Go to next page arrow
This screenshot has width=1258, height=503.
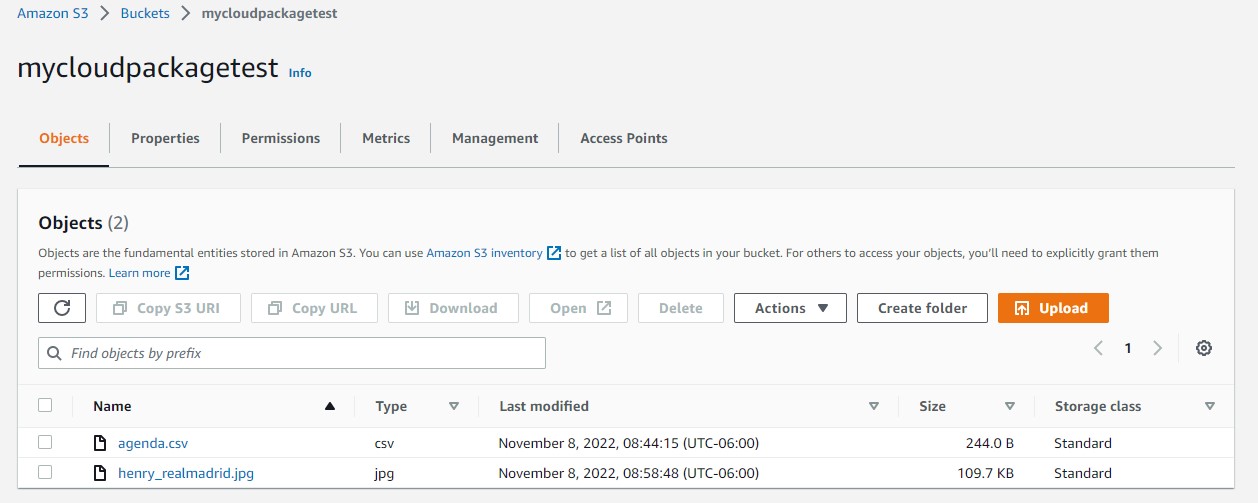1157,348
